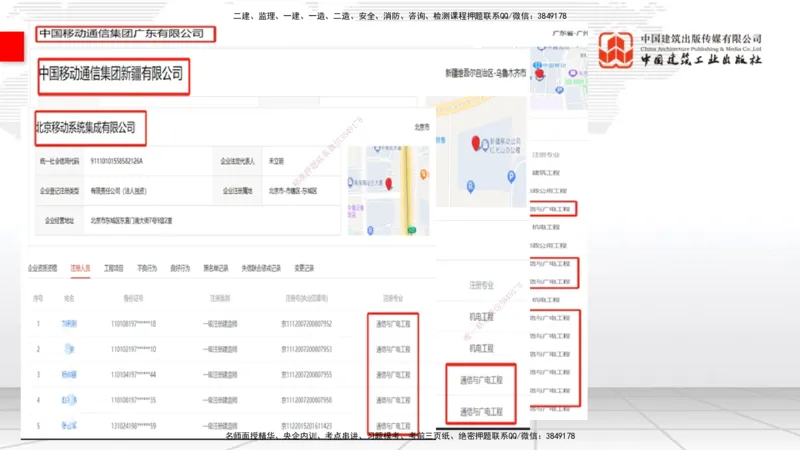This screenshot has width=800, height=450.
Task: Click the 北京市-市辖区-东城区 registration location value
Action: 293,191
